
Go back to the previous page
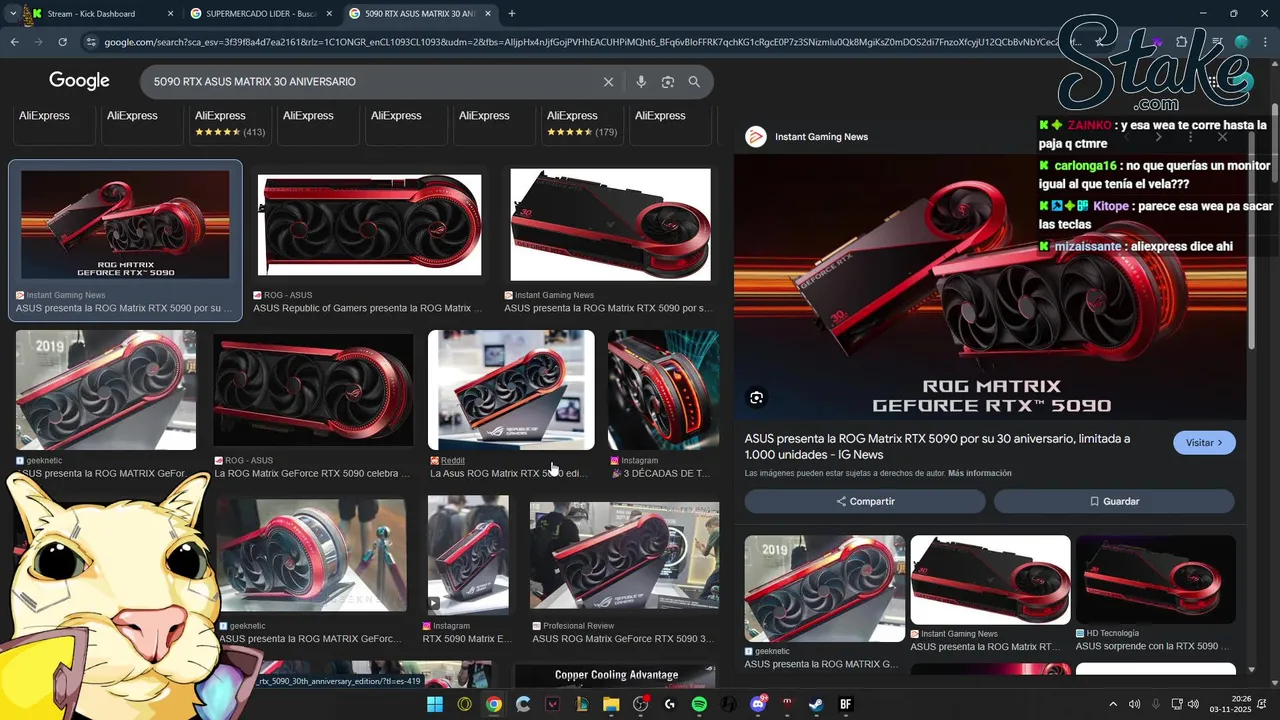point(14,42)
